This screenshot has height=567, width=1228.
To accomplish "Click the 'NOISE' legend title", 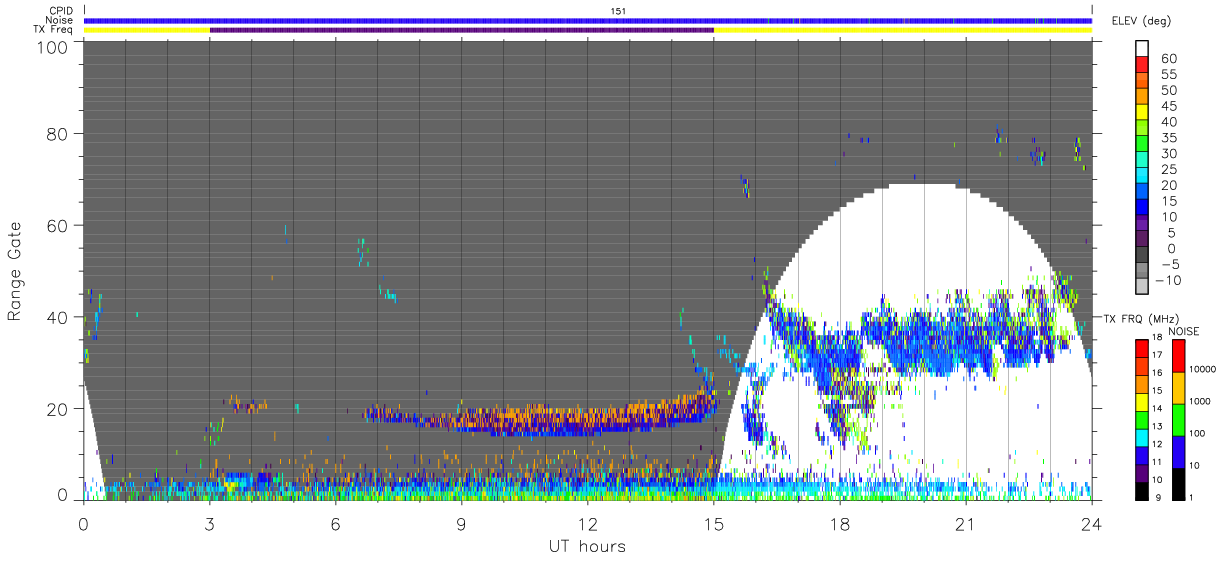I will (x=1183, y=331).
